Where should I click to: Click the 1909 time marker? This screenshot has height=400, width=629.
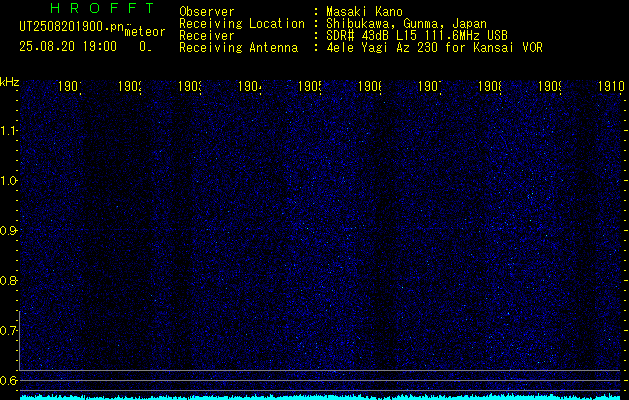[550, 86]
